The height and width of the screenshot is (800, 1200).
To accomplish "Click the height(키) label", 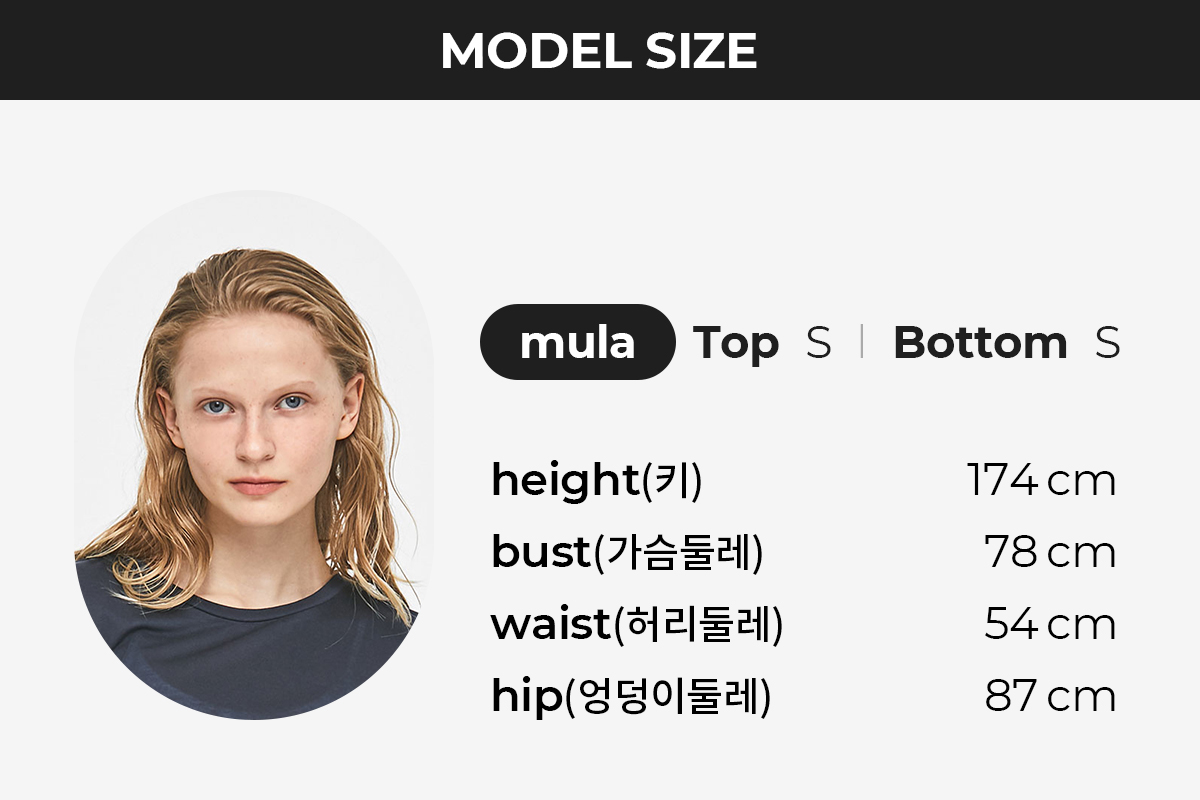I will pyautogui.click(x=597, y=481).
